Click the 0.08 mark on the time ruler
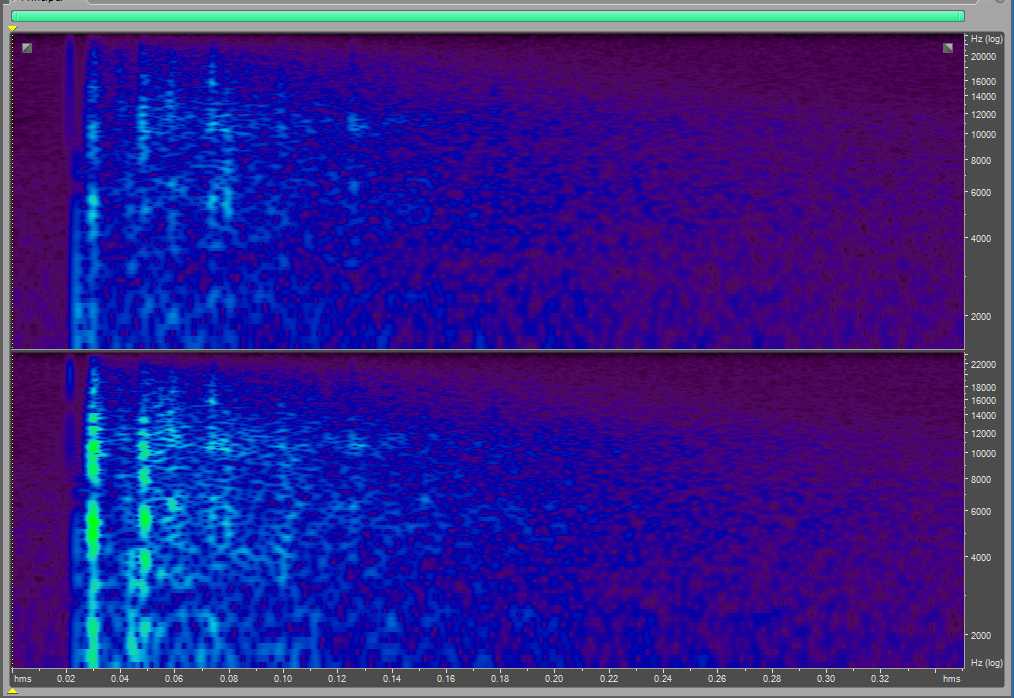 coord(228,679)
